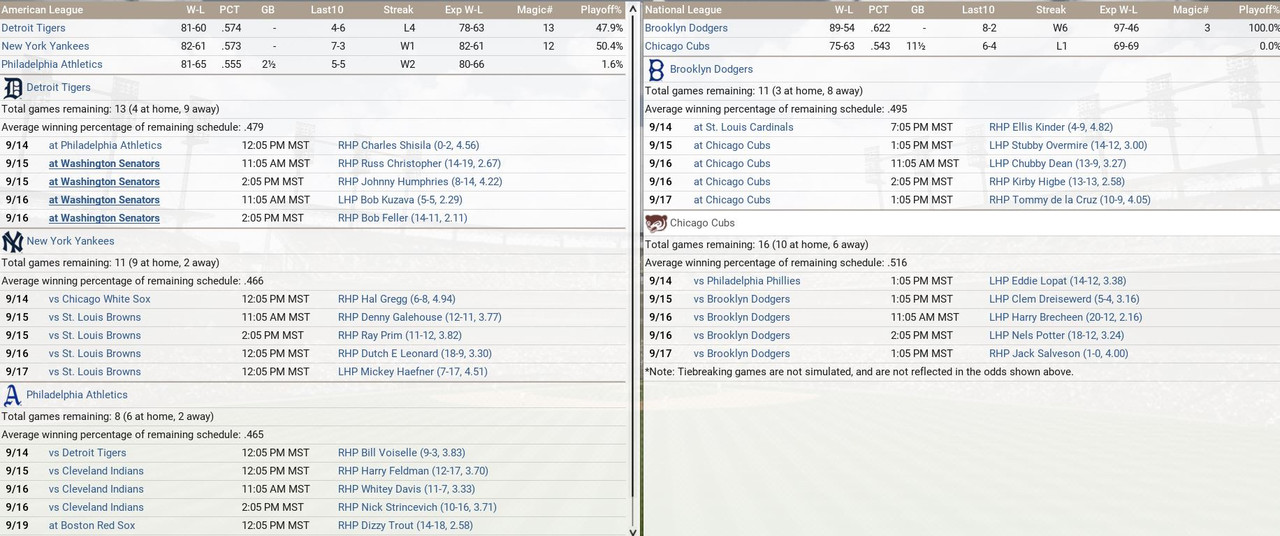Viewport: 1280px width, 536px height.
Task: Open vs Detroit Tigers 9/14 game
Action: click(88, 453)
